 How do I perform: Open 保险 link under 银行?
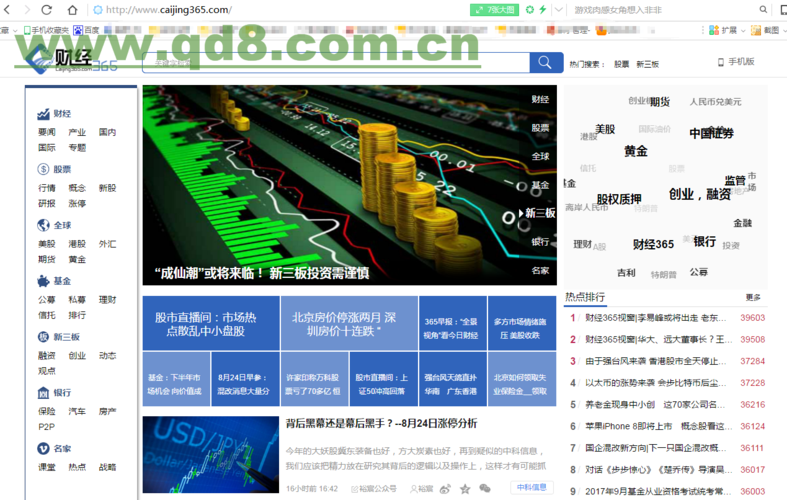point(47,411)
